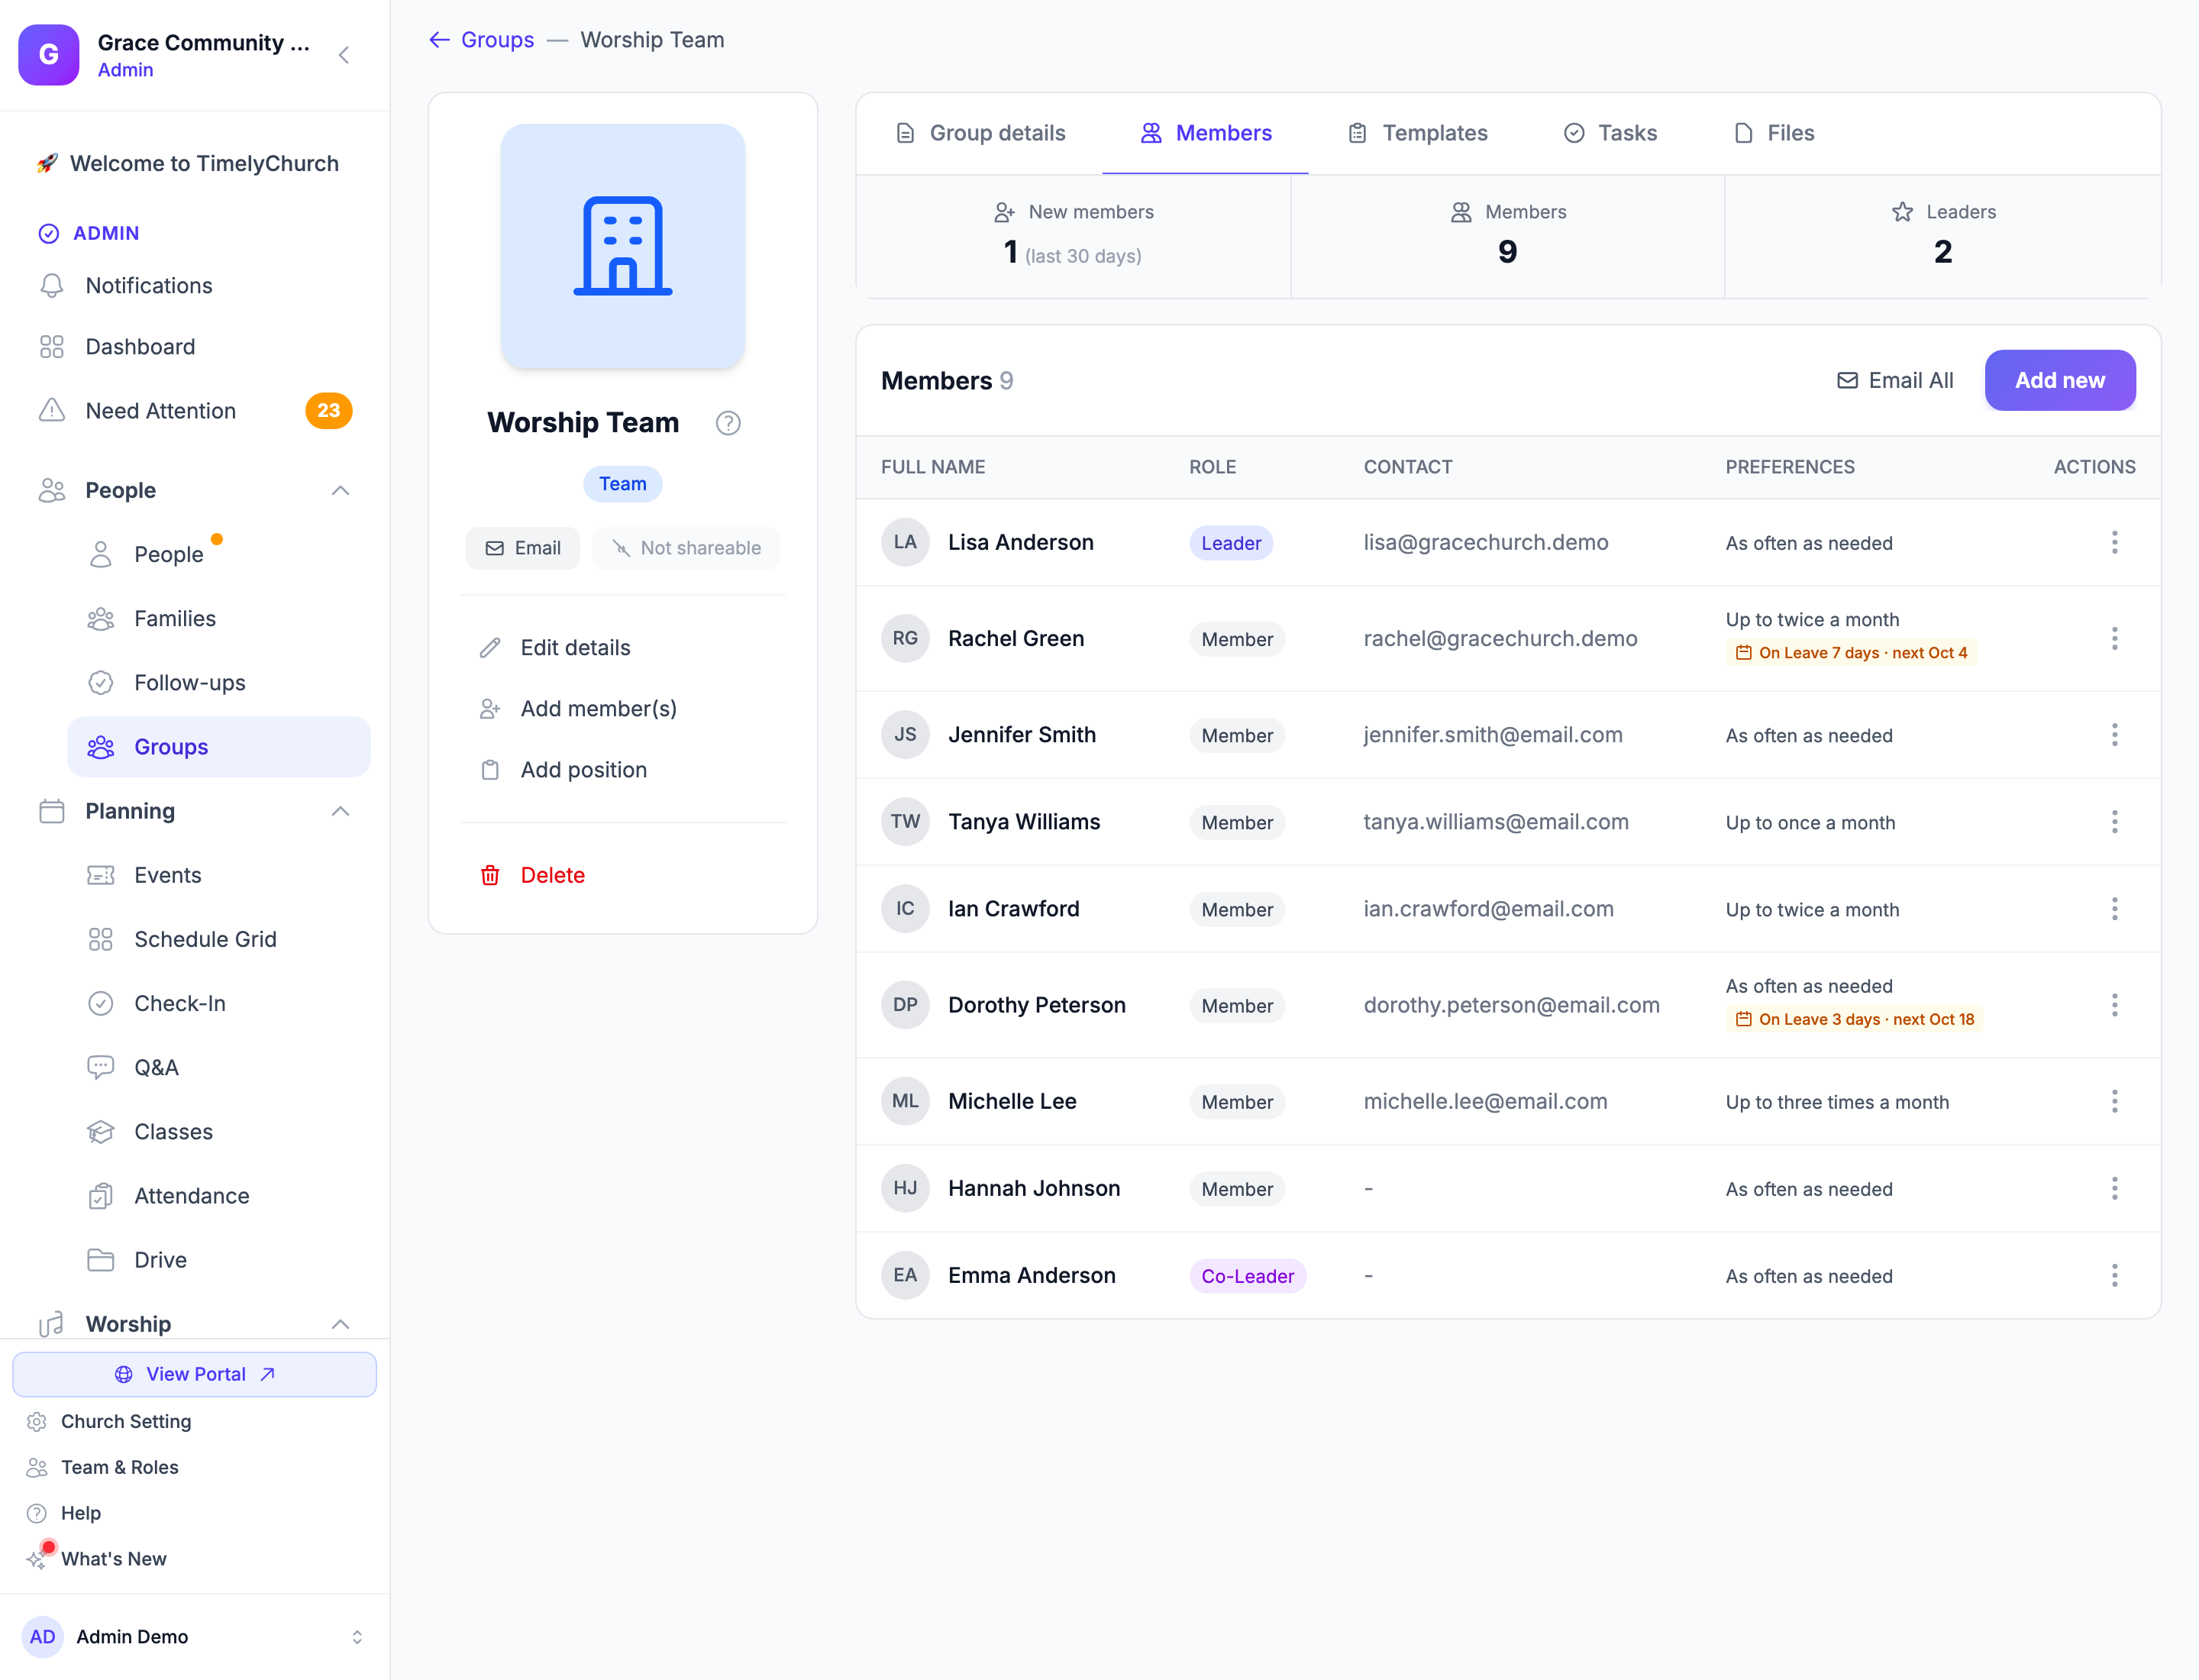Open actions menu for Ian Crawford
Viewport: 2199px width, 1680px height.
pos(2114,909)
